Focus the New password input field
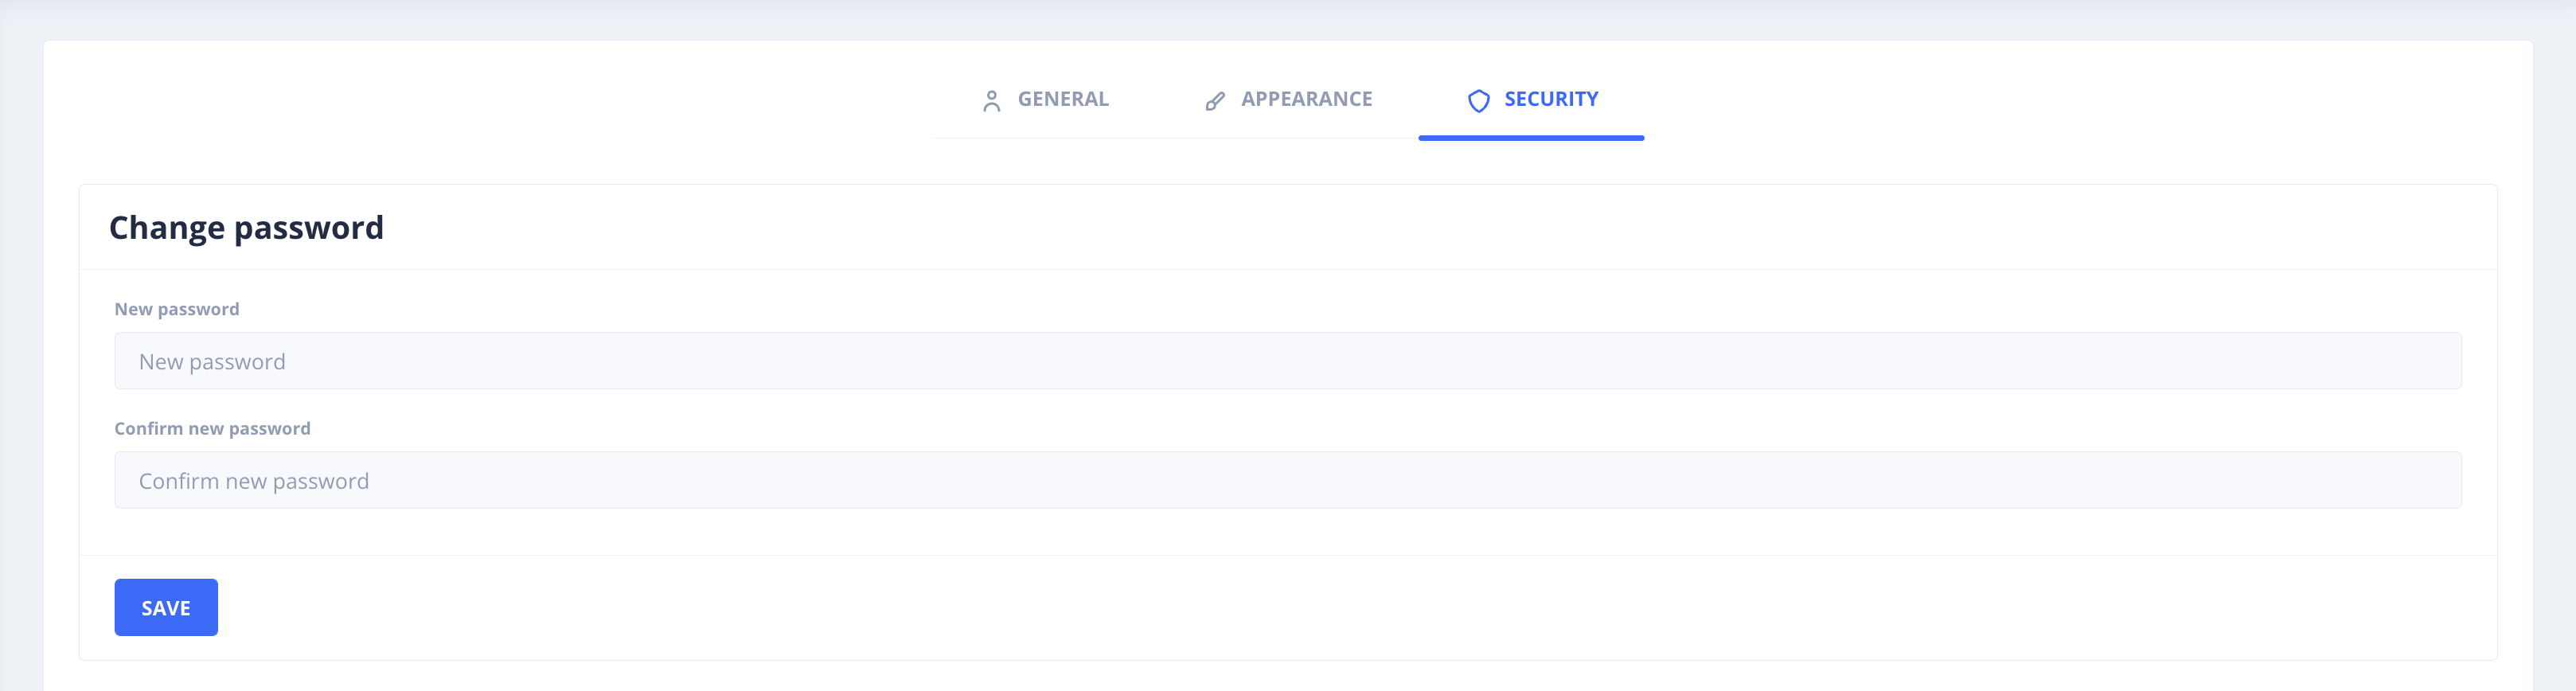Screen dimensions: 2576x691 pos(1287,361)
